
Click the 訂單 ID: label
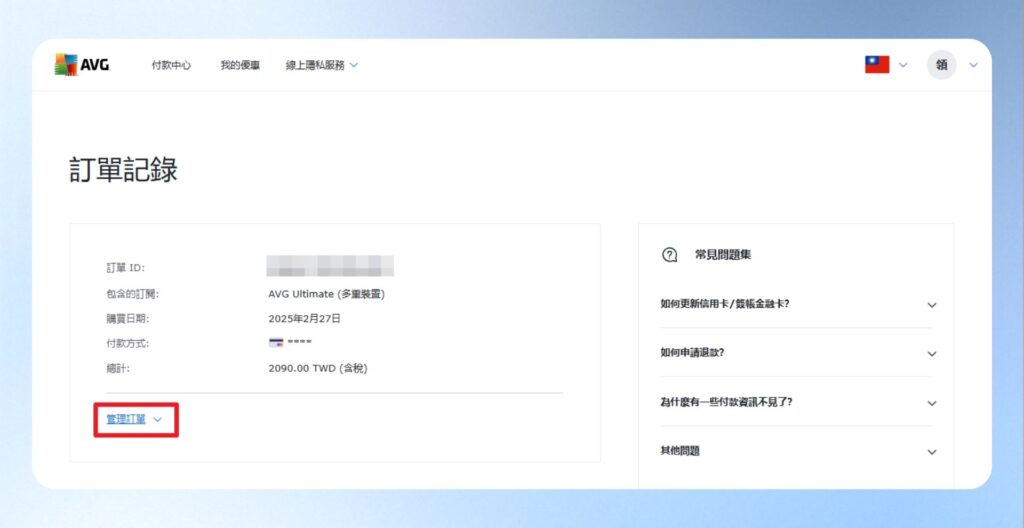click(125, 268)
